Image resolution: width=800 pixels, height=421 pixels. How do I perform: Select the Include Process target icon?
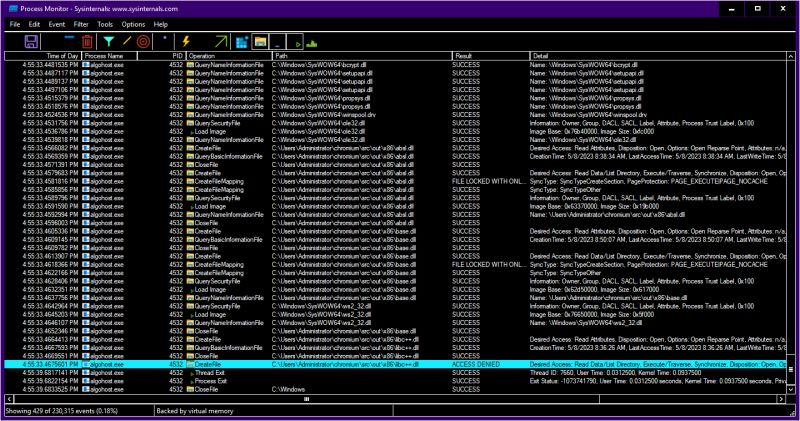pos(143,42)
